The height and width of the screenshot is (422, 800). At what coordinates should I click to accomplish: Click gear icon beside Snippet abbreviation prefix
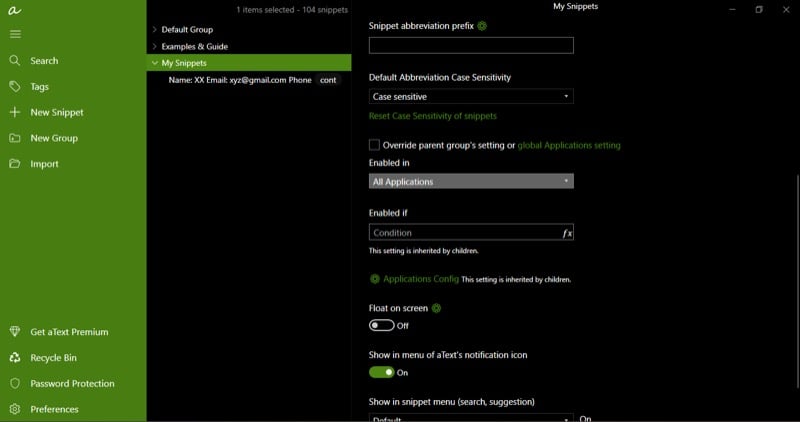click(482, 26)
